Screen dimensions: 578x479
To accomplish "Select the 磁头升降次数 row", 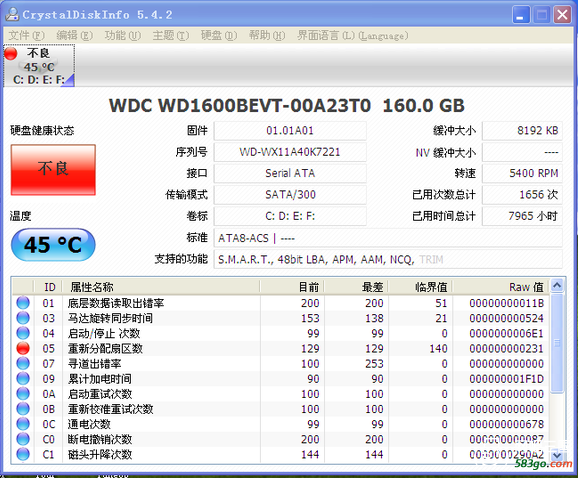I will [x=281, y=454].
